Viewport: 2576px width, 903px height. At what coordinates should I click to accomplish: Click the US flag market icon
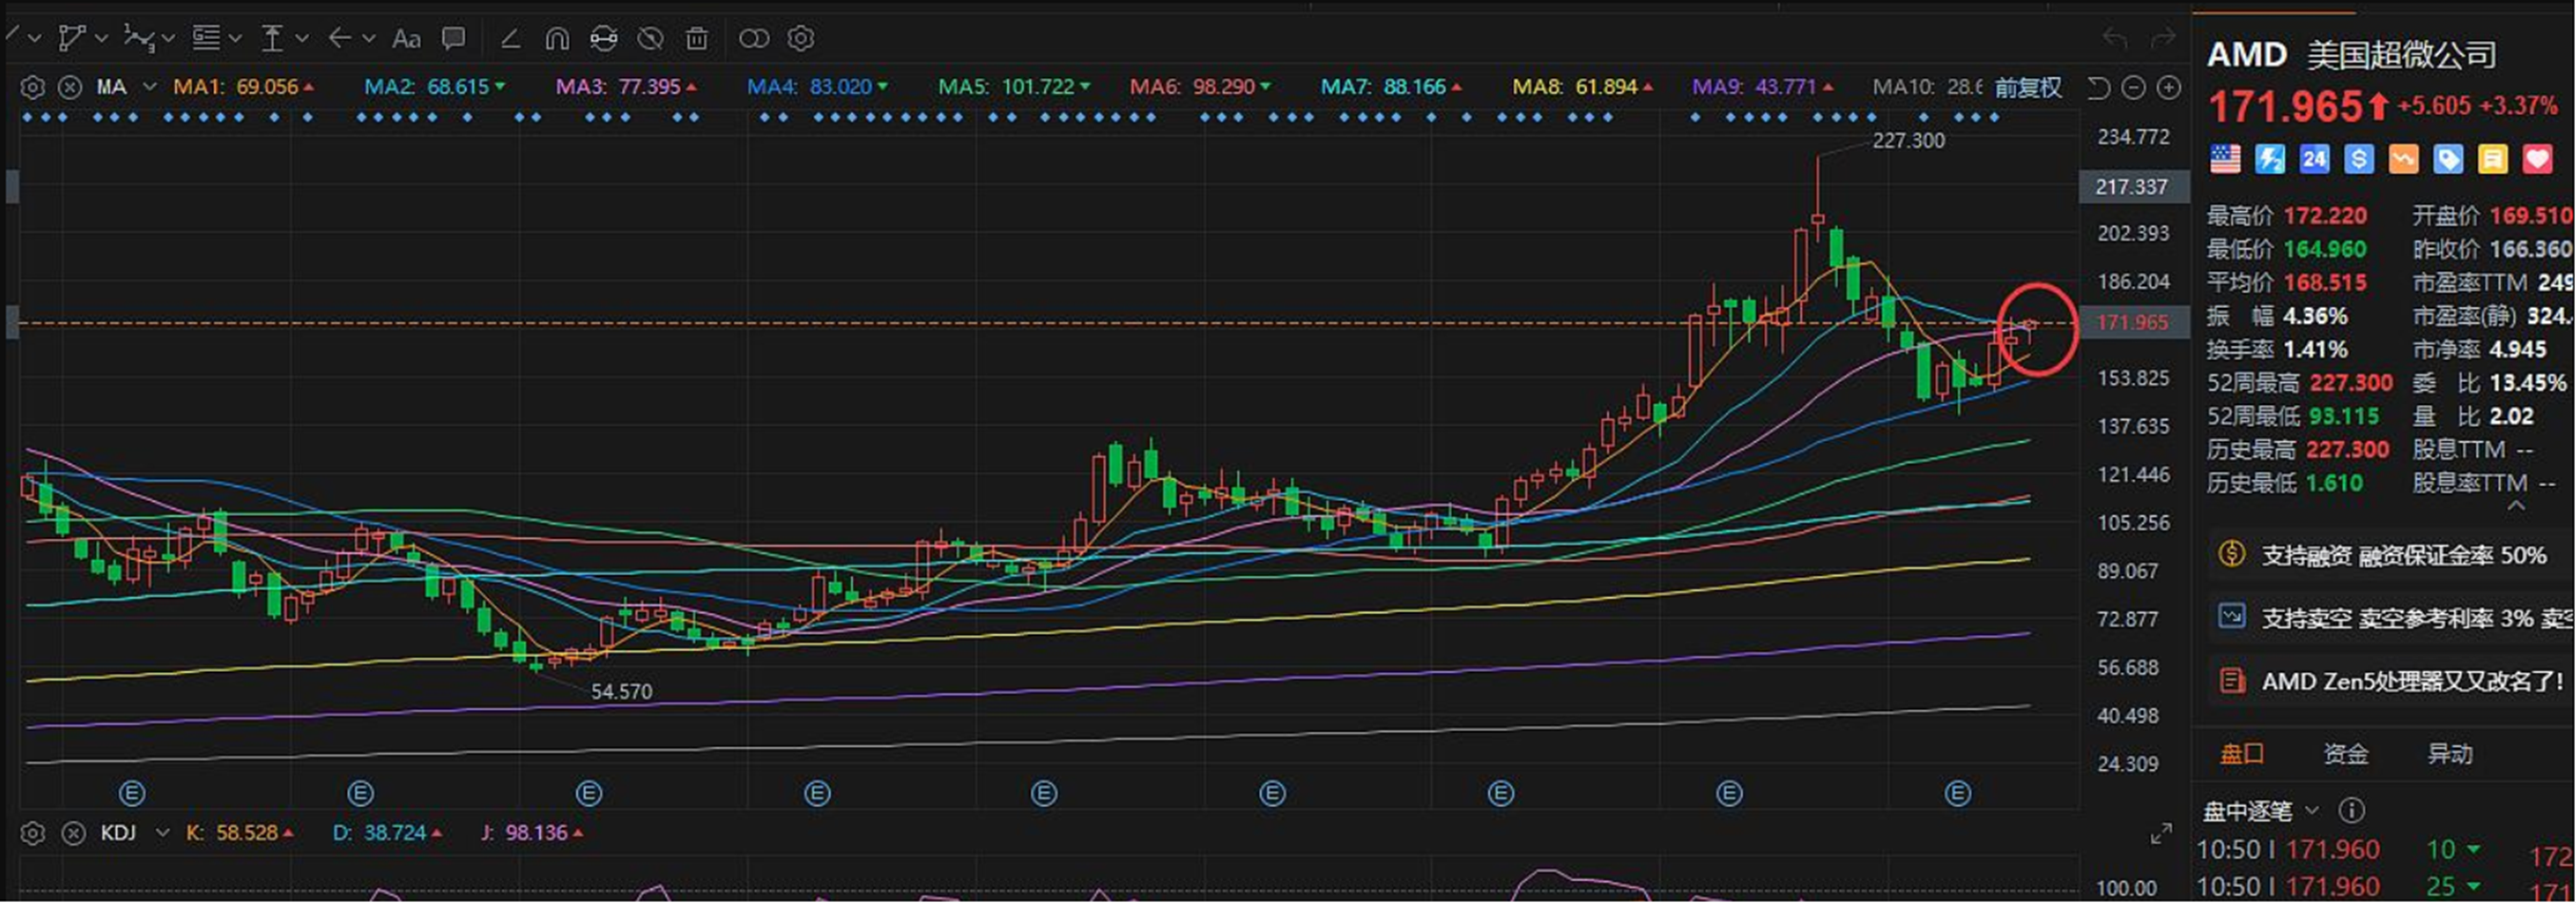point(2225,159)
